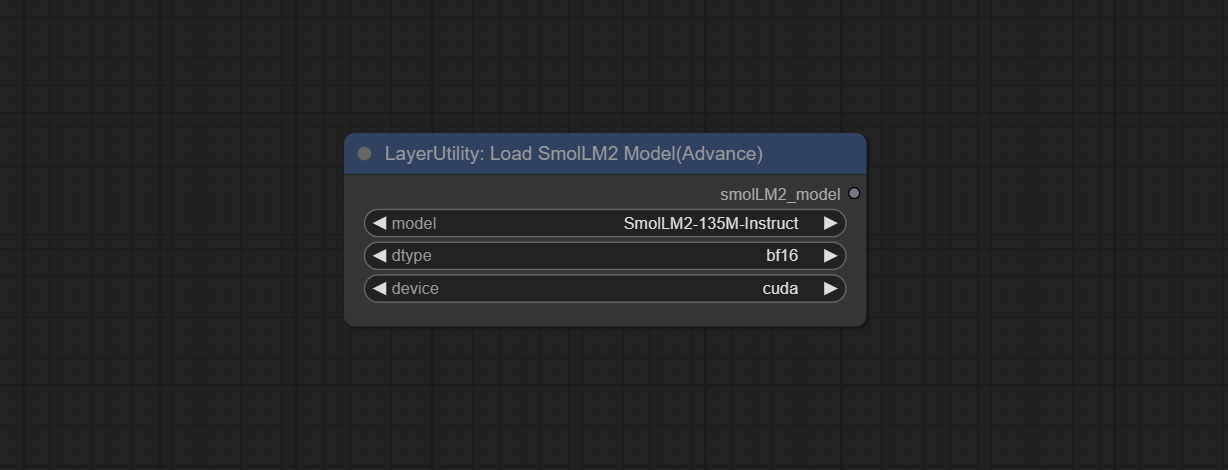Click empty canvas right of the node
Image resolution: width=1228 pixels, height=470 pixels.
pos(1040,230)
